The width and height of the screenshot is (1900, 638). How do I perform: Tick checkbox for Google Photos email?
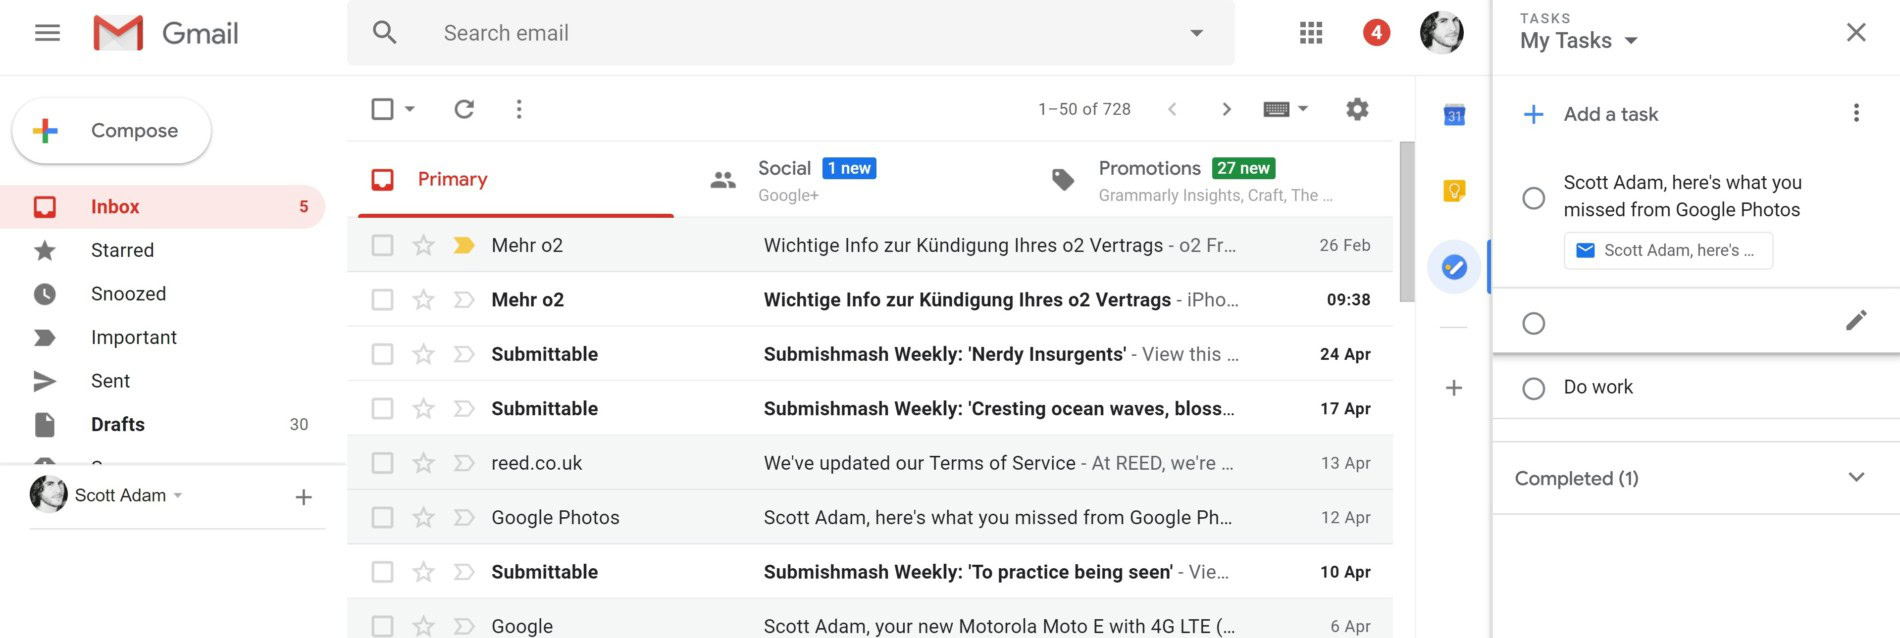pos(382,517)
